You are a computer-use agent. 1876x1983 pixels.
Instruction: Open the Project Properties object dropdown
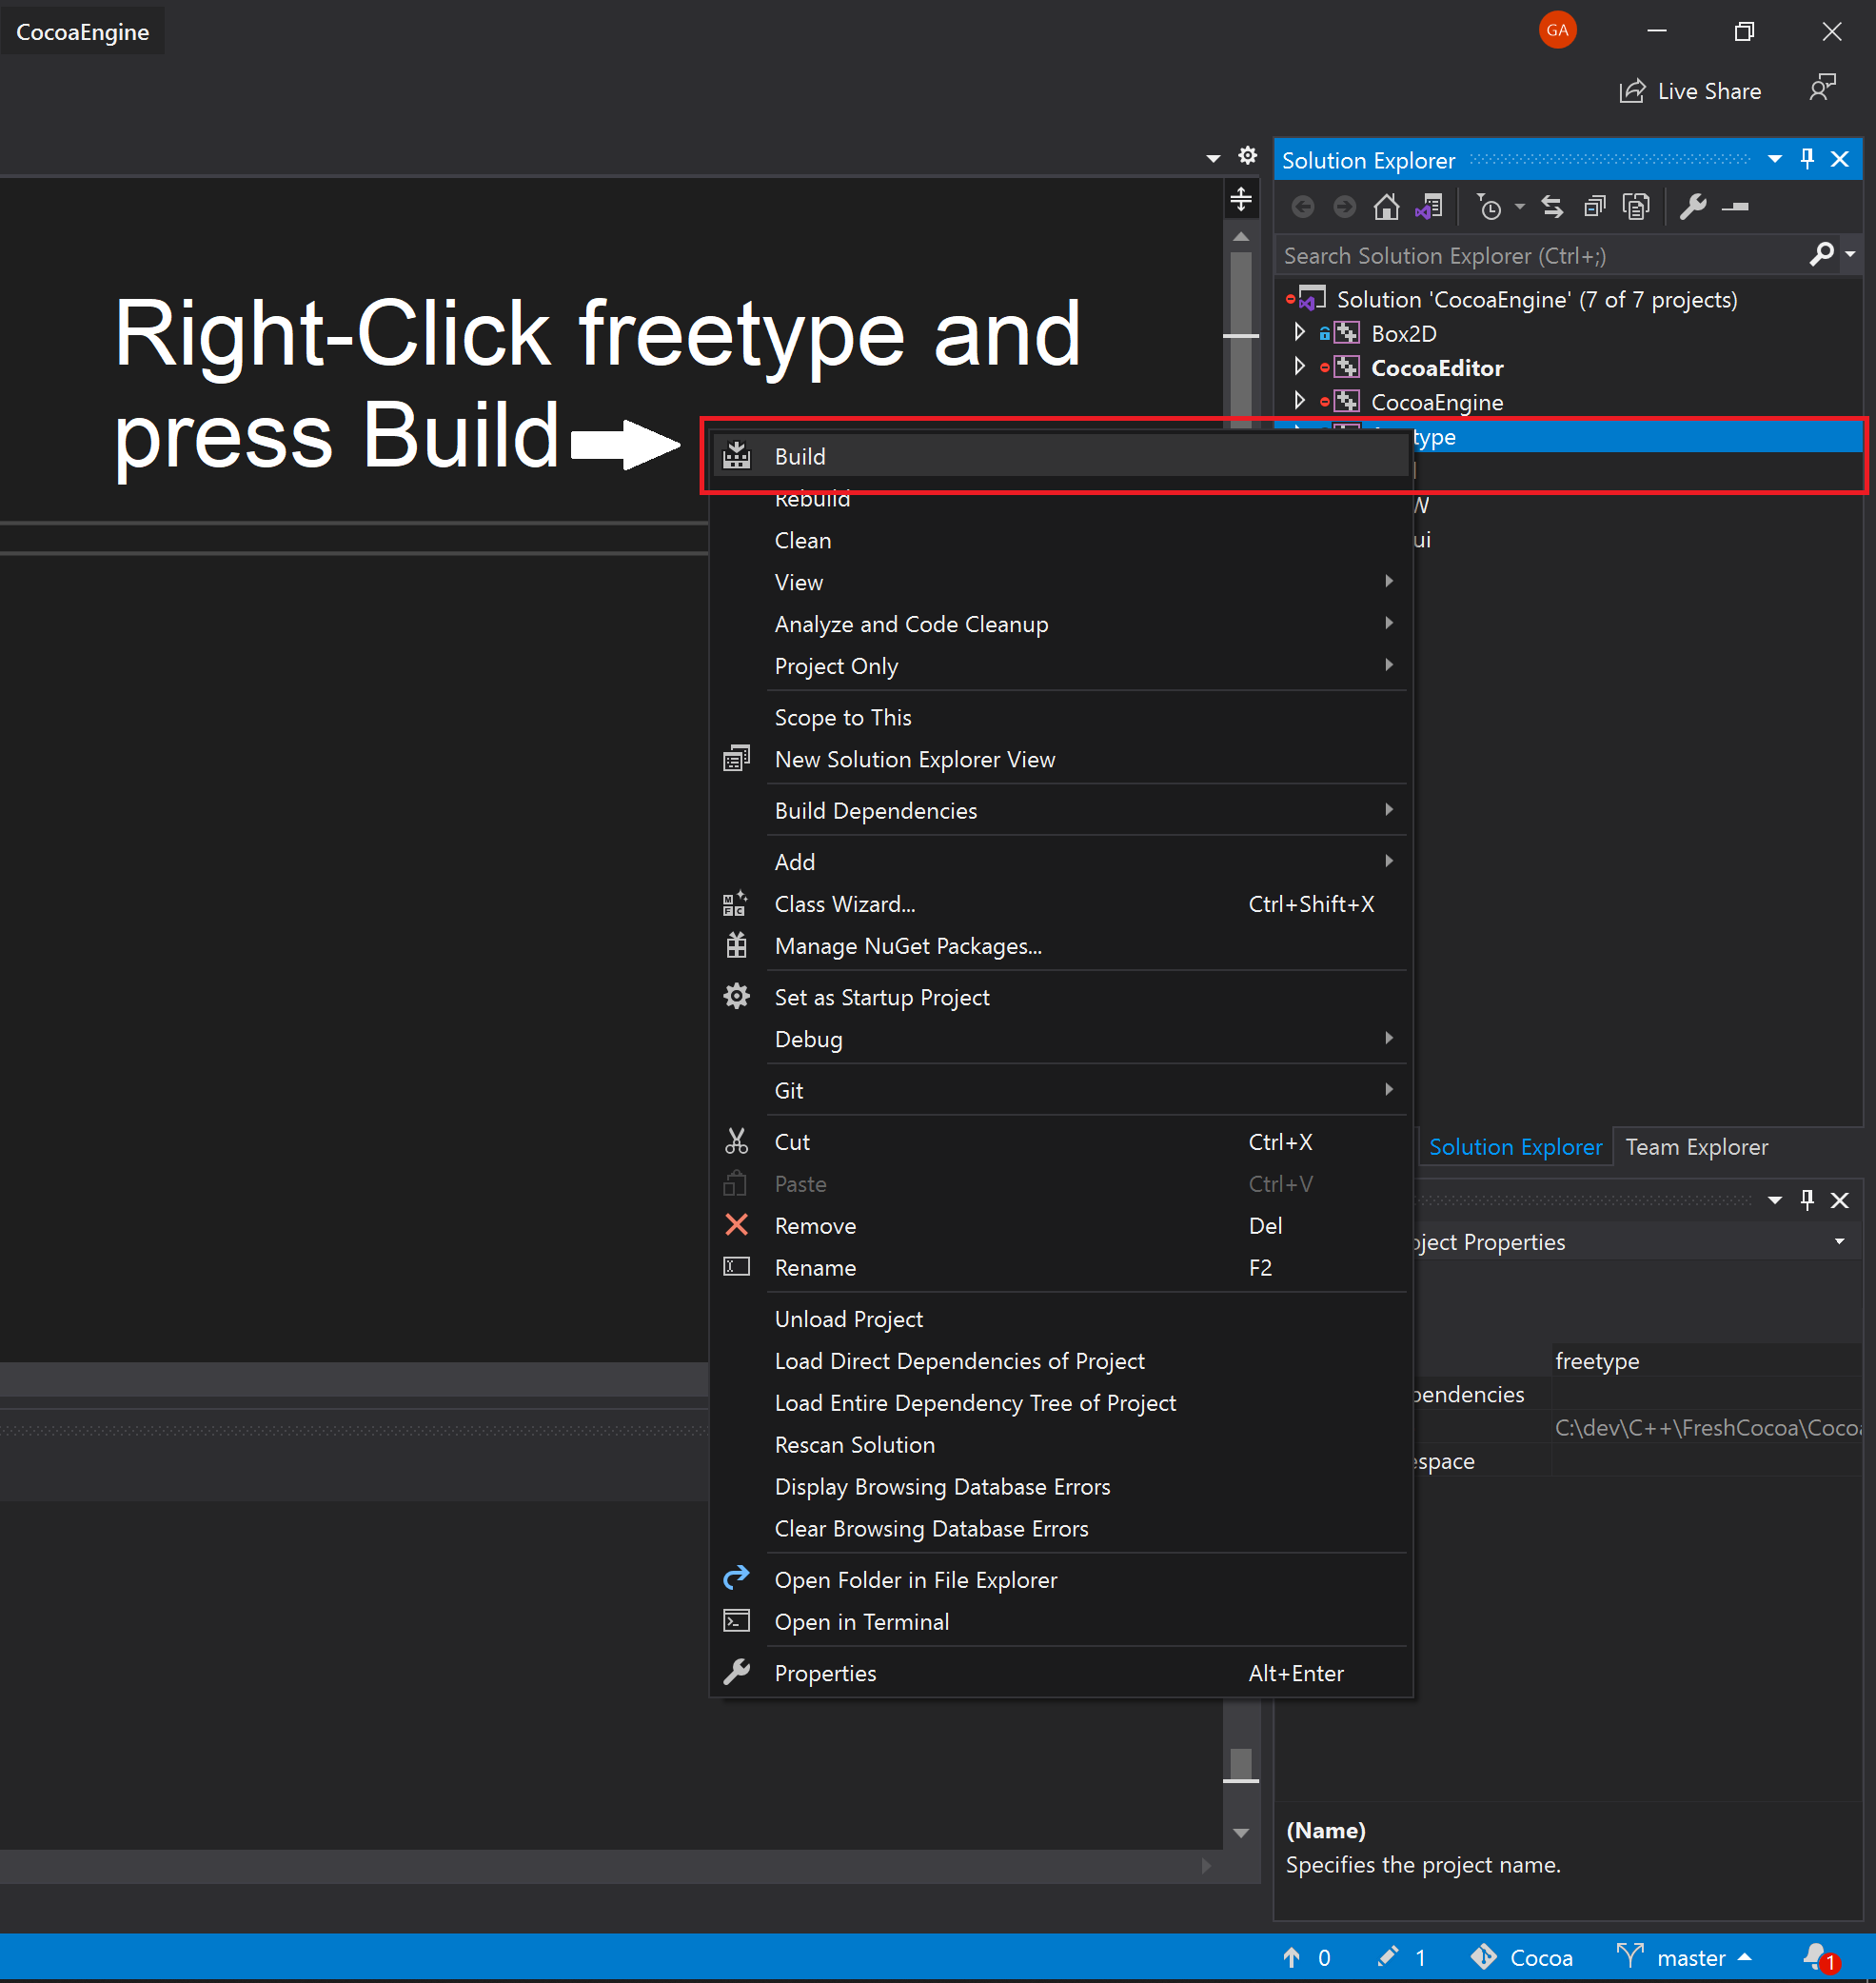pyautogui.click(x=1840, y=1241)
